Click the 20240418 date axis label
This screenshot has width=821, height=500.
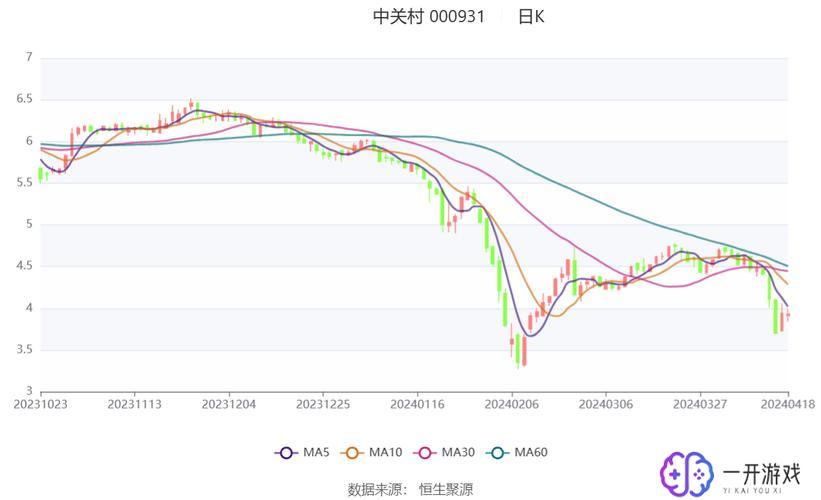pyautogui.click(x=787, y=404)
